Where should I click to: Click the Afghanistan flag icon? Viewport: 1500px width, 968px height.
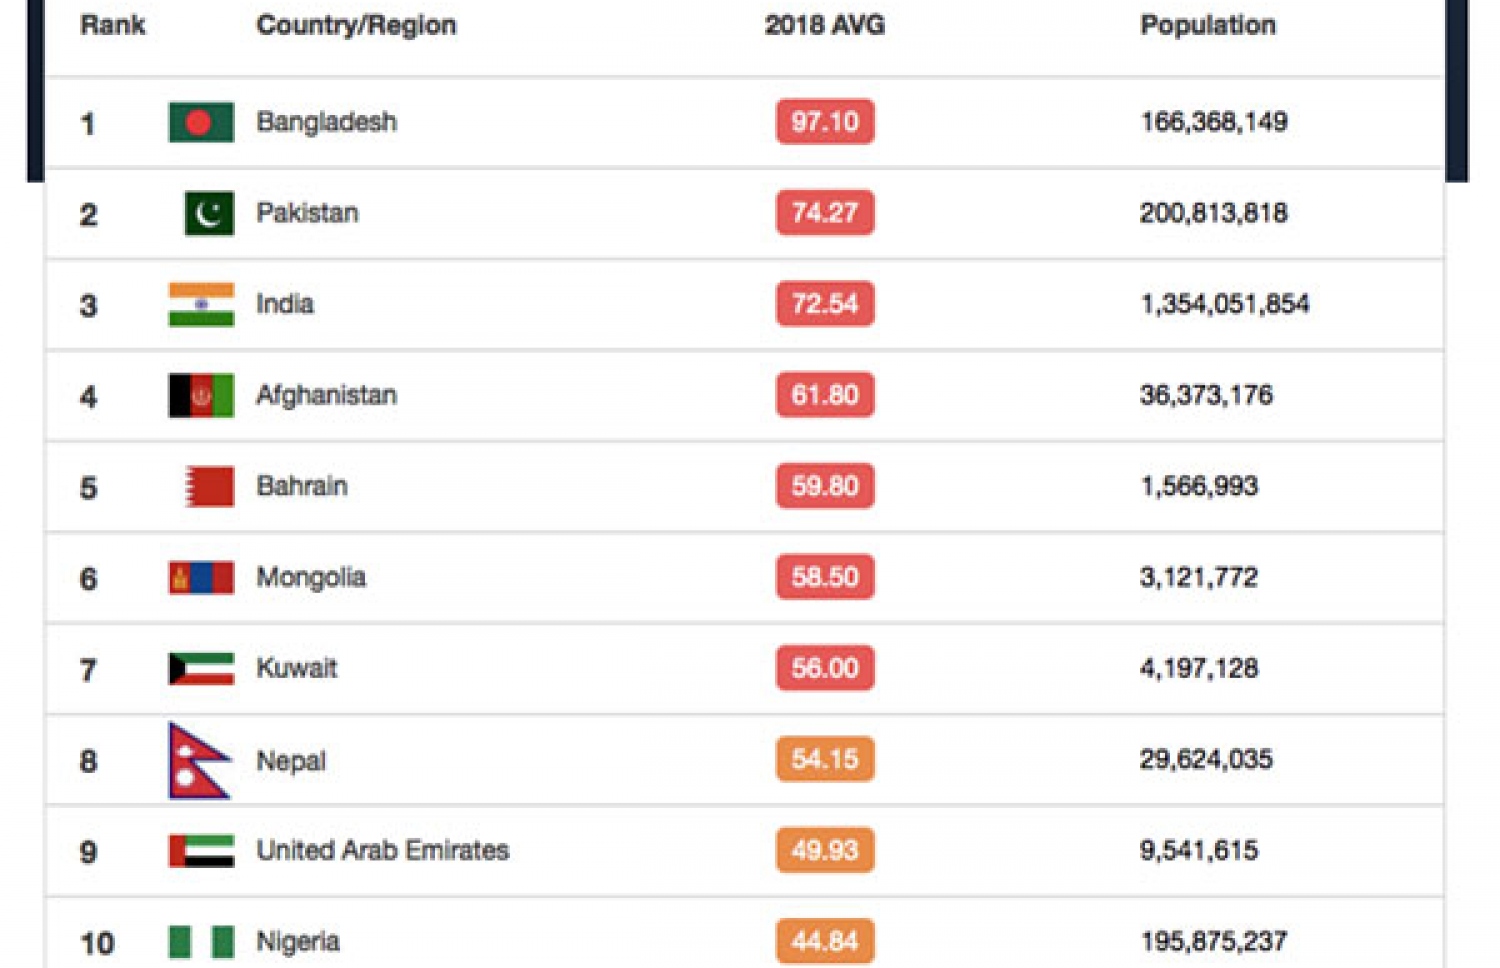tap(201, 395)
